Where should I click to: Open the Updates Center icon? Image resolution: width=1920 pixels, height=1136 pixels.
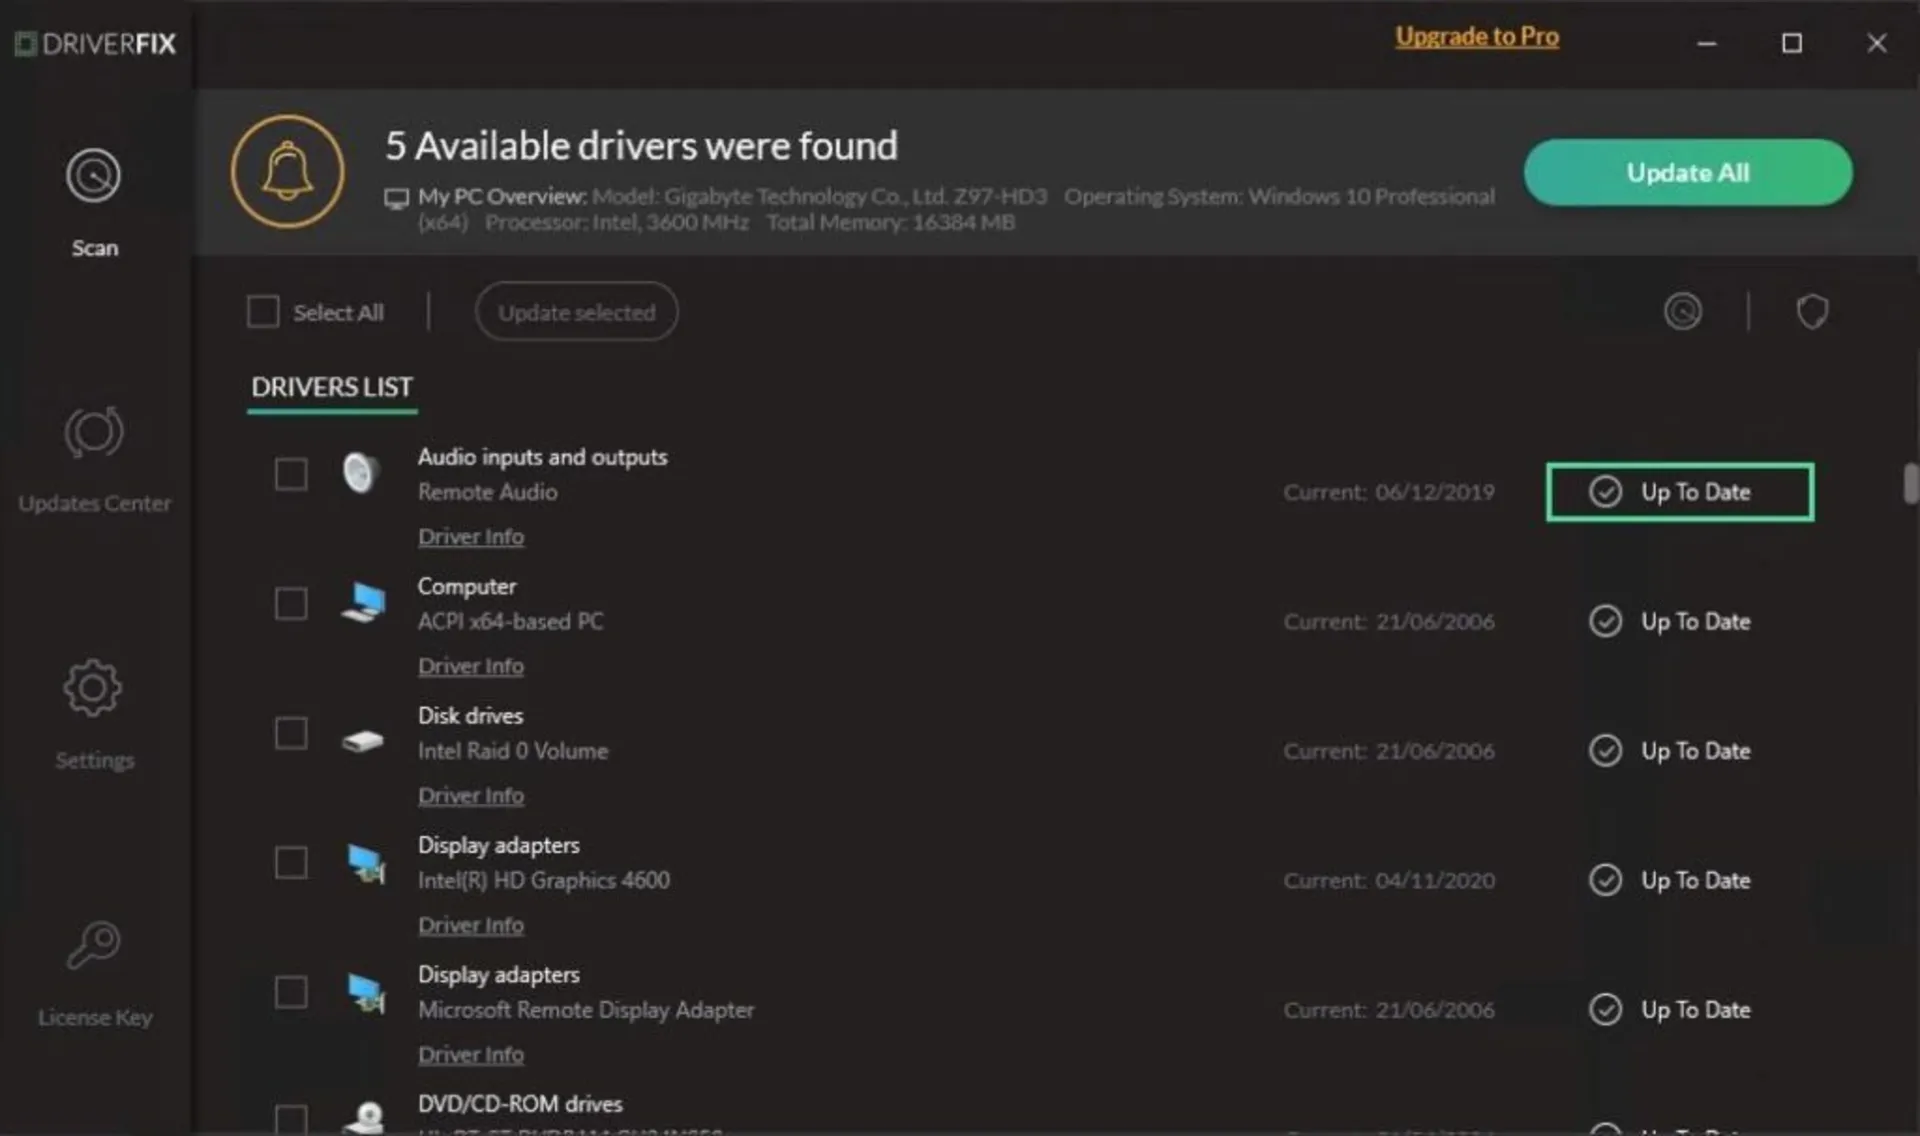point(94,432)
